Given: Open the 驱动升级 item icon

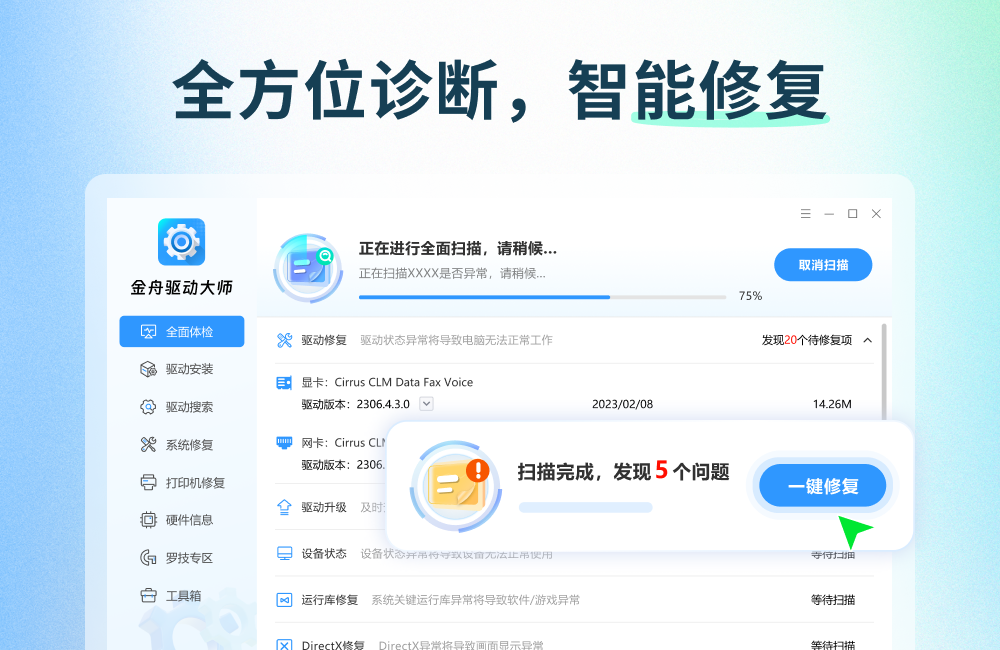Looking at the screenshot, I should coord(282,506).
